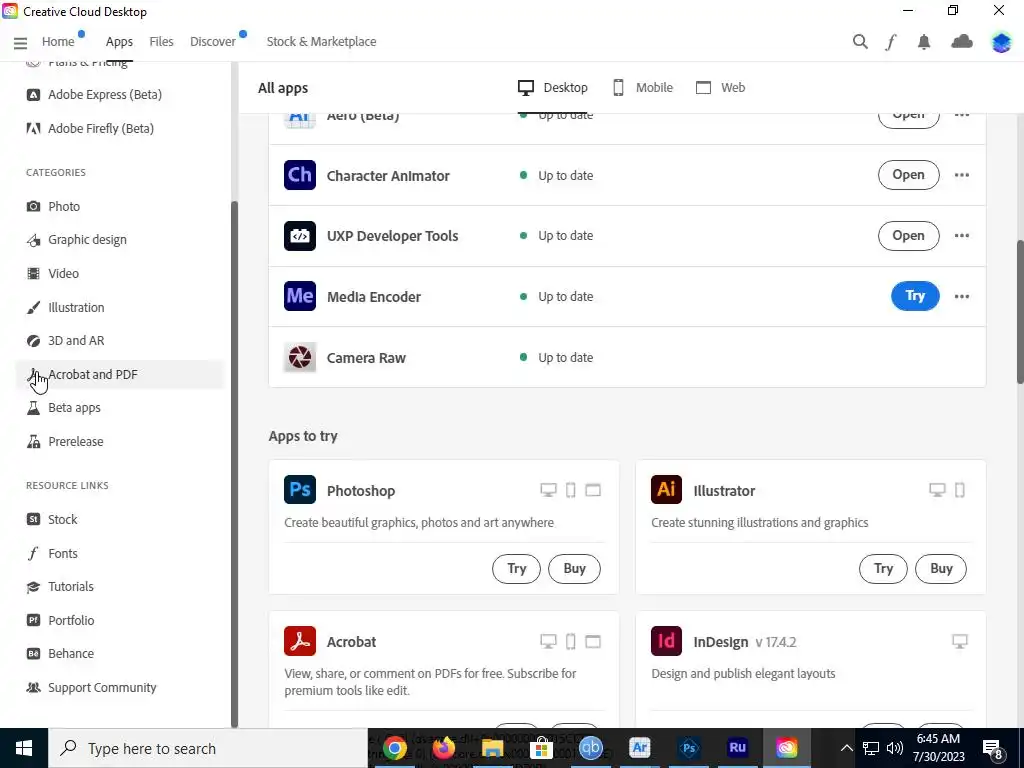Viewport: 1024px width, 768px height.
Task: Click the Photoshop Ps icon in Apps to try
Action: (300, 489)
